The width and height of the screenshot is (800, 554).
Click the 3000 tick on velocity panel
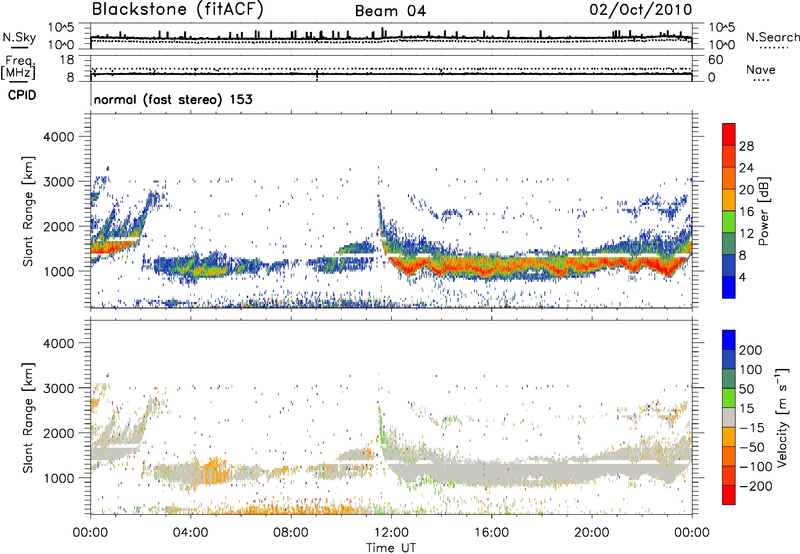coord(58,388)
